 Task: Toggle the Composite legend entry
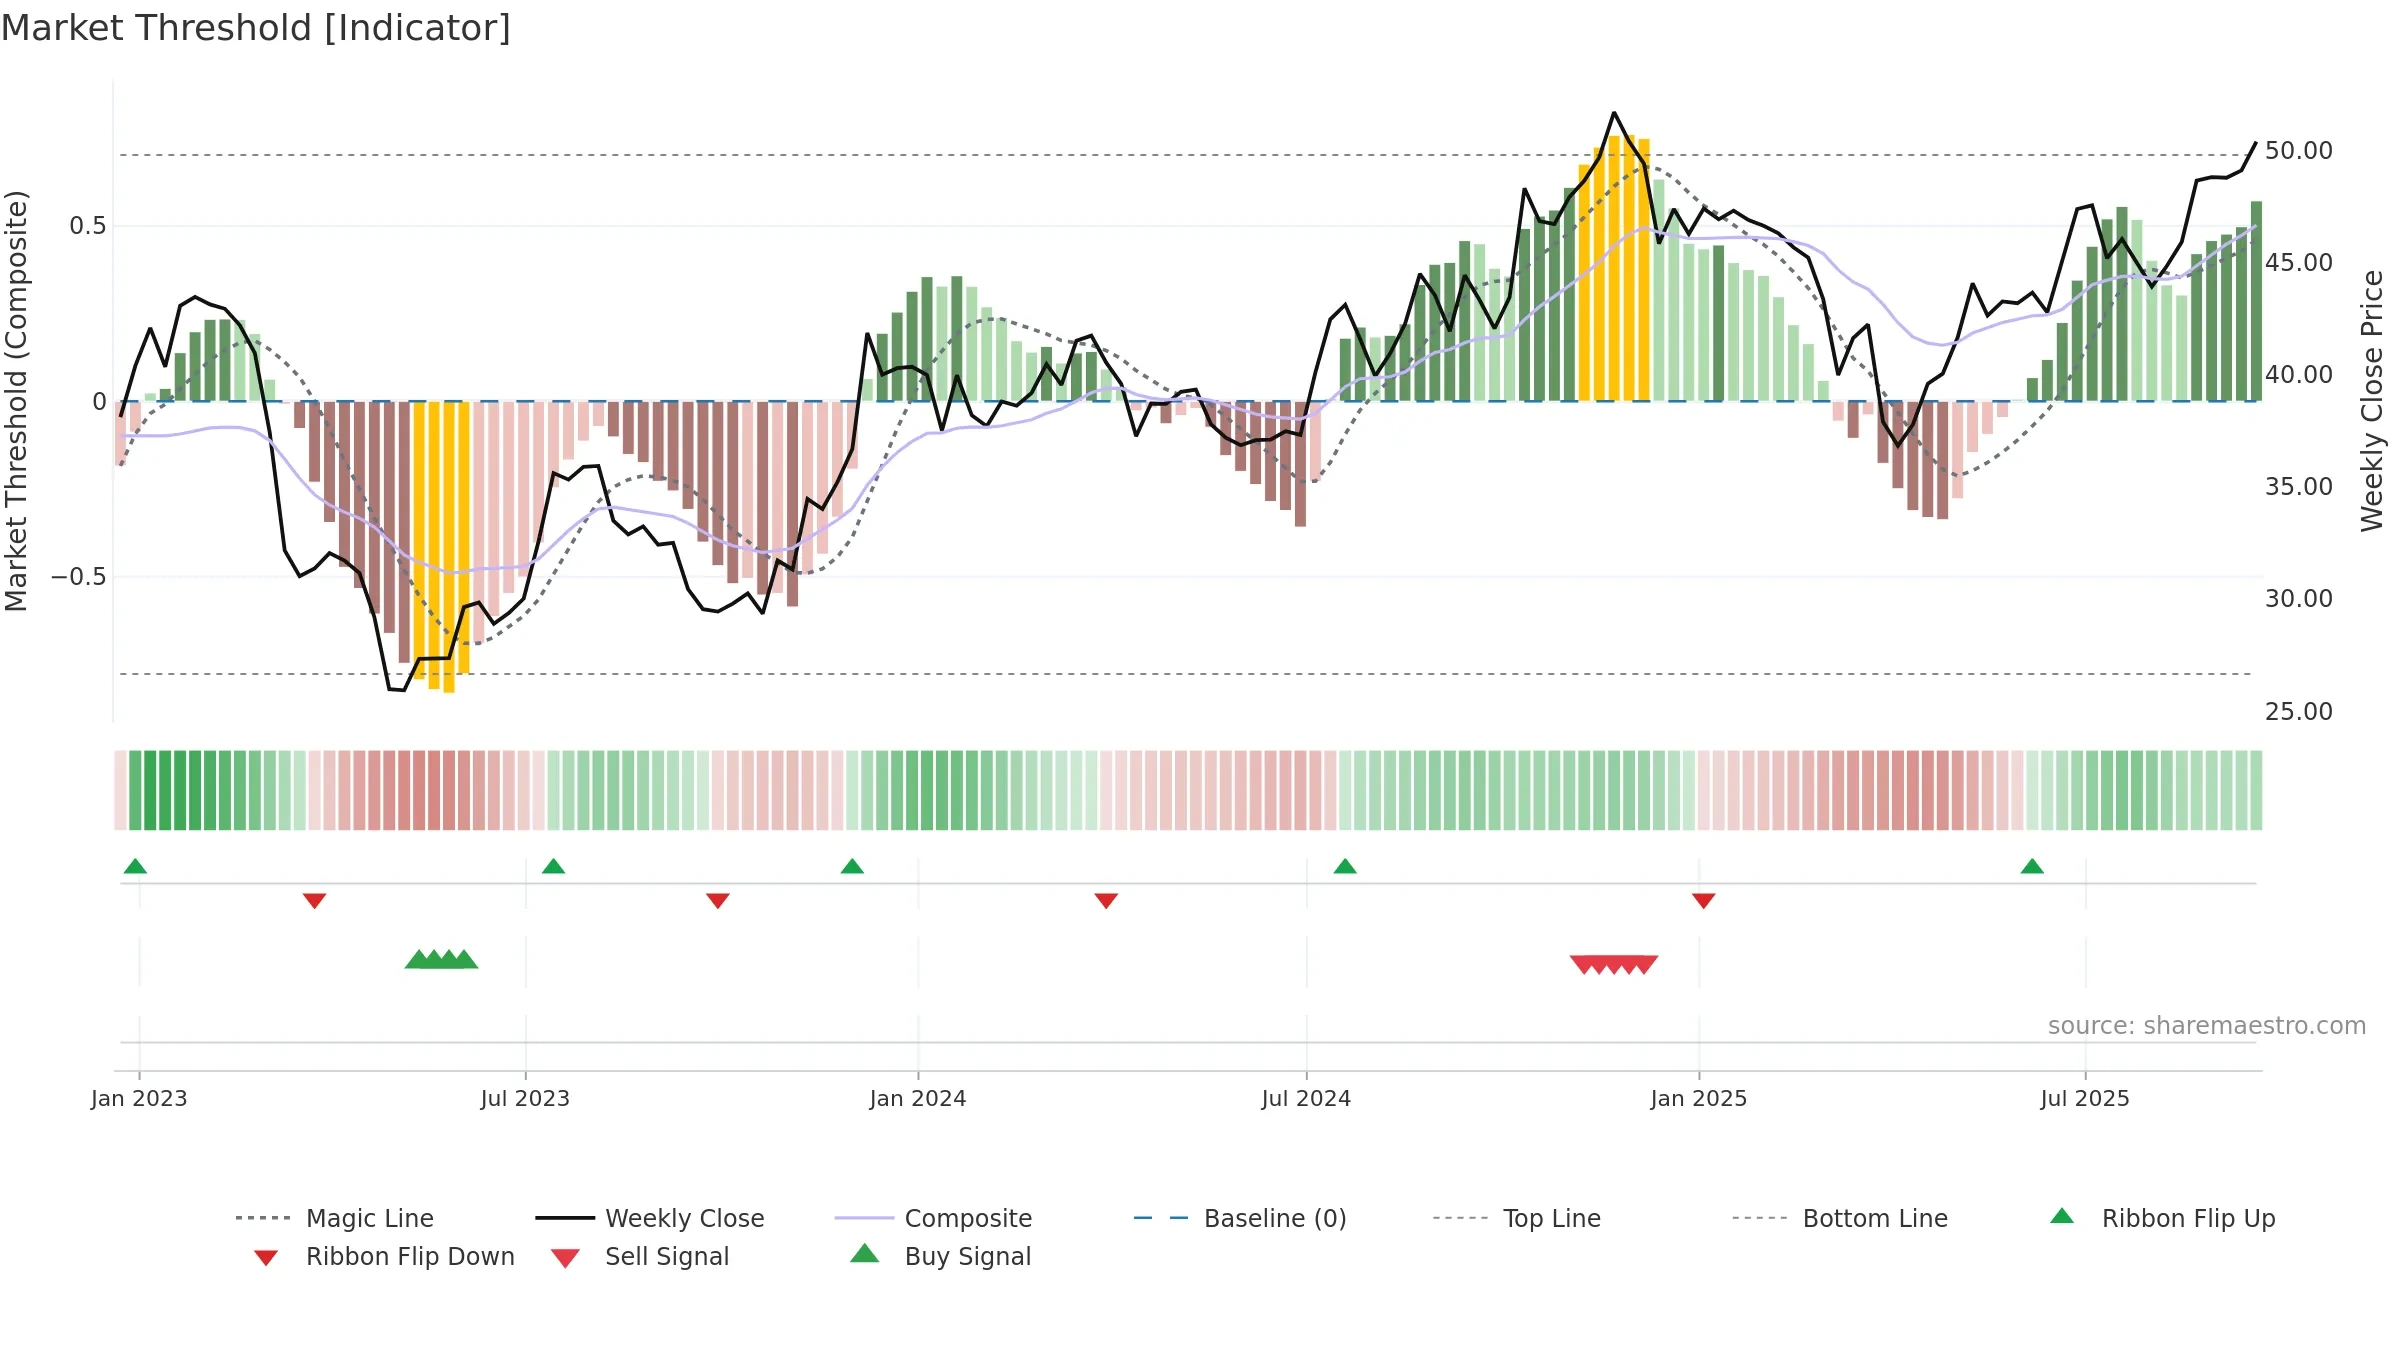933,1218
